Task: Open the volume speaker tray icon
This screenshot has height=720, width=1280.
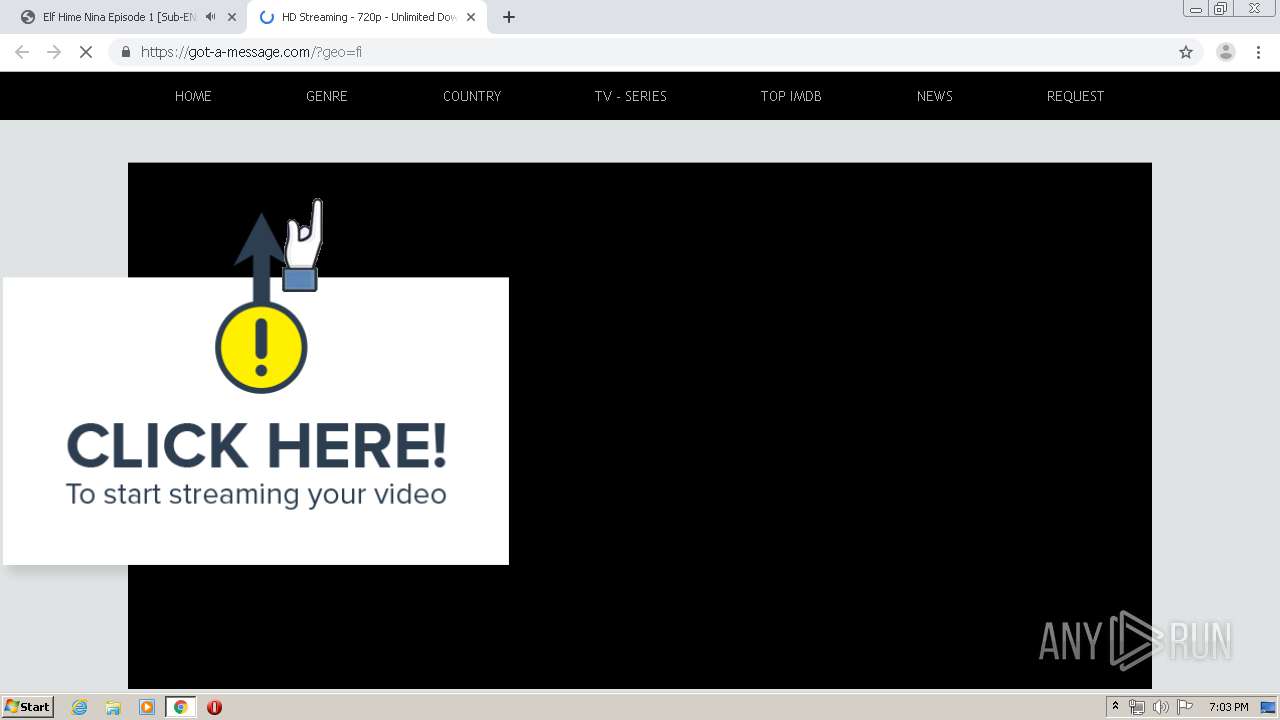Action: [x=1160, y=707]
